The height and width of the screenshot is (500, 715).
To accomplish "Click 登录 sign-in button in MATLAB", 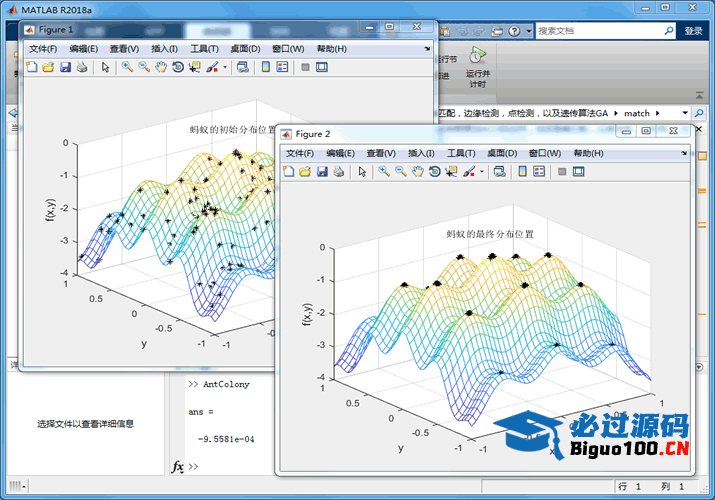I will (x=693, y=31).
